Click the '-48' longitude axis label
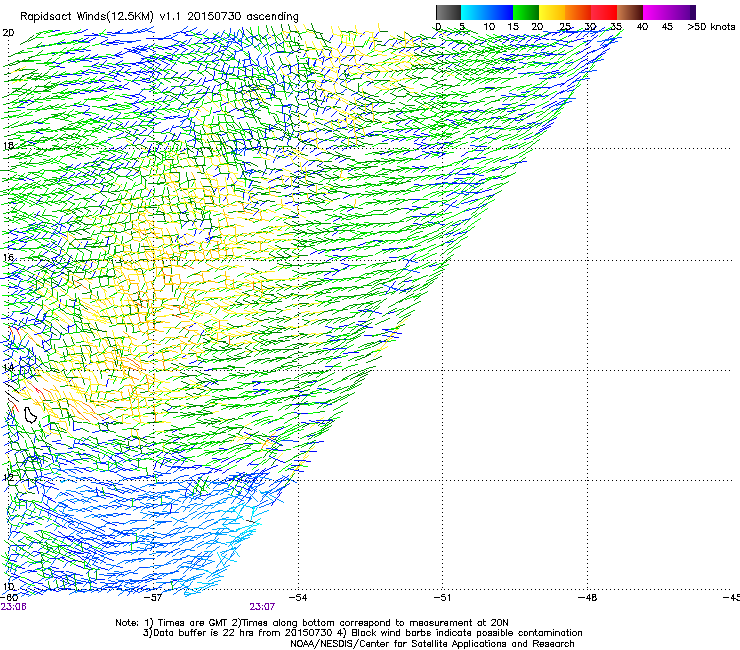The image size is (740, 650). pos(587,598)
